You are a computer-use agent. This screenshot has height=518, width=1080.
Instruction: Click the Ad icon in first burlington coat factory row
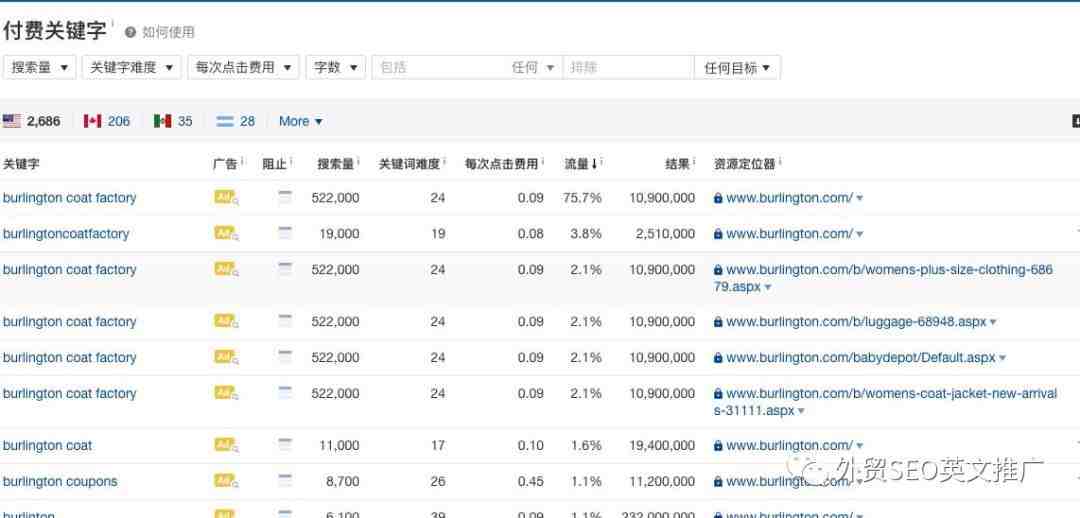click(x=226, y=198)
